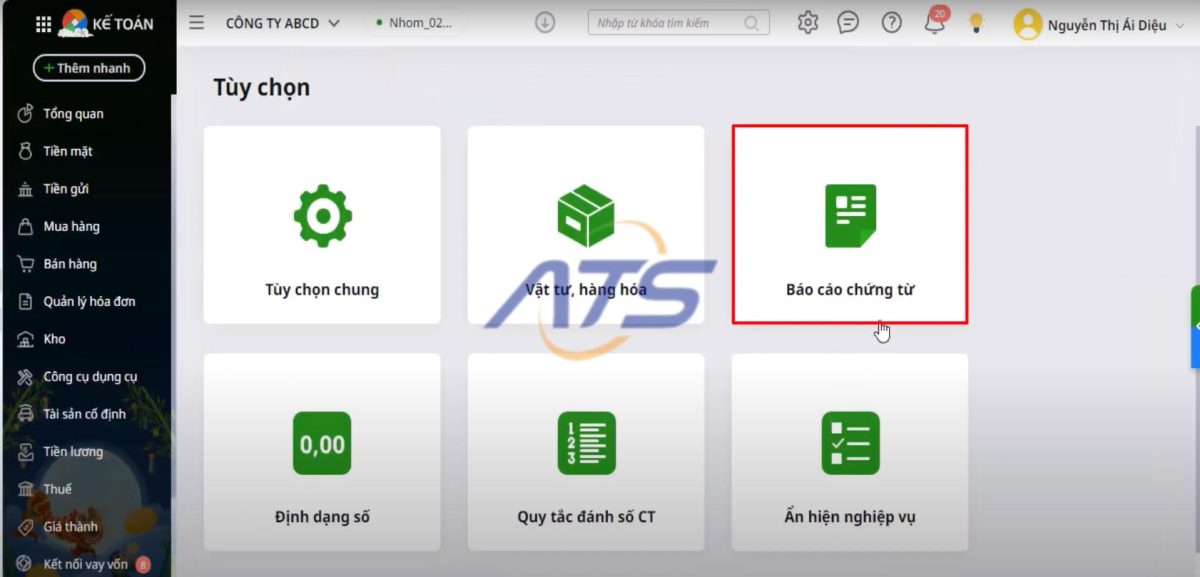
Task: Open notifications bell with 20 badge
Action: point(934,24)
